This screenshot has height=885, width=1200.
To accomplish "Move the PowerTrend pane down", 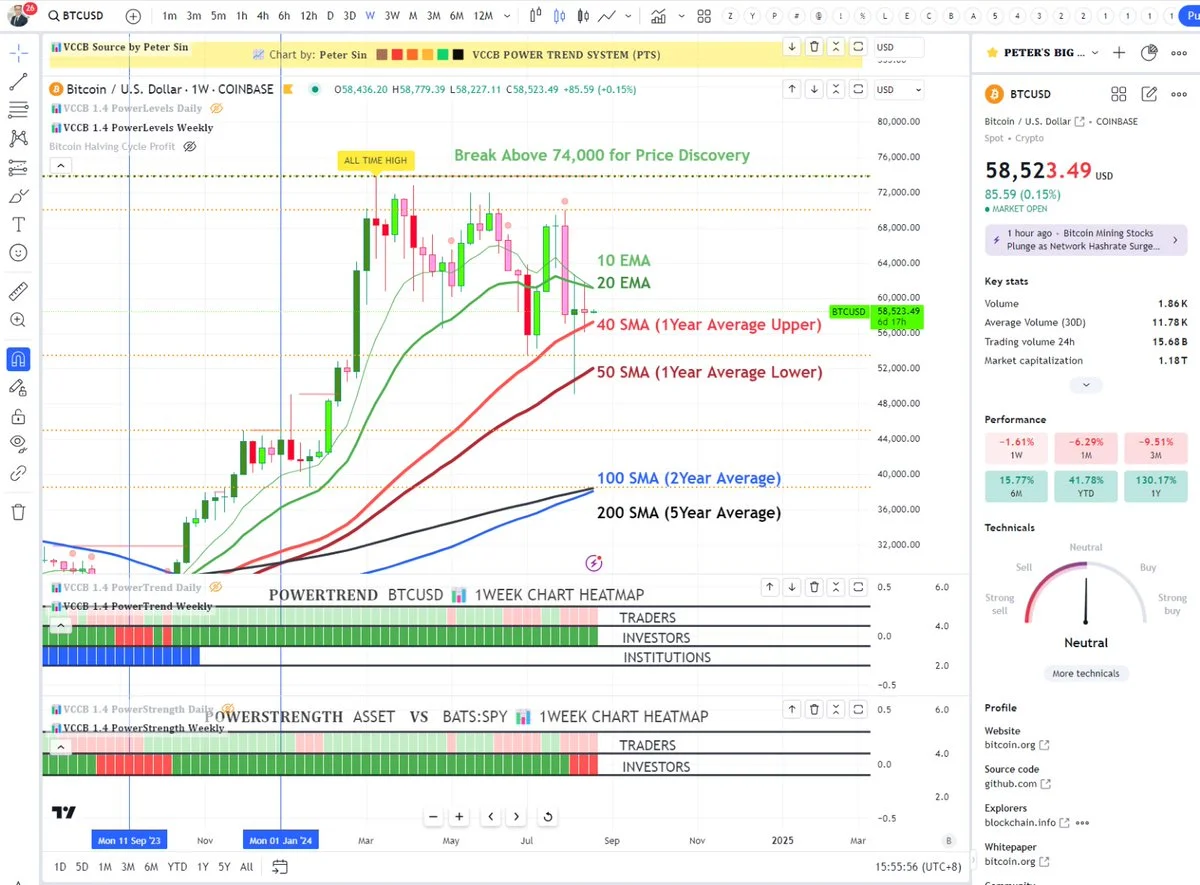I will coord(791,588).
